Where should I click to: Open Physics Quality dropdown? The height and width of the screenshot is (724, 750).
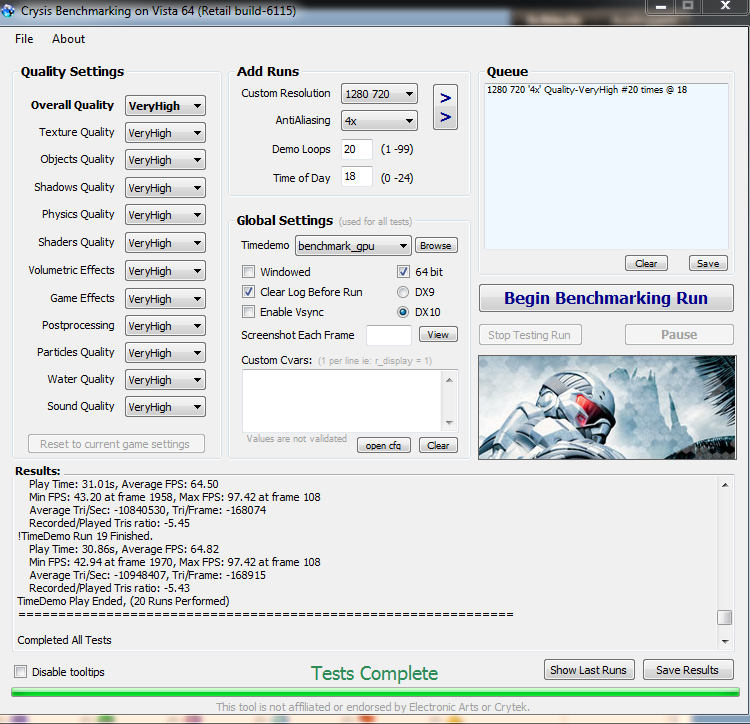point(165,215)
